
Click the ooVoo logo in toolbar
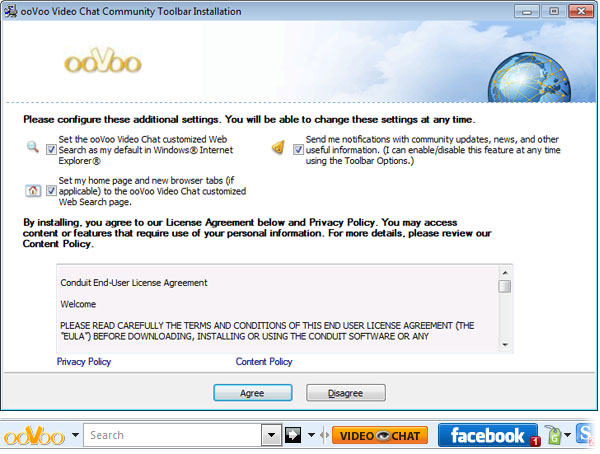pyautogui.click(x=34, y=436)
